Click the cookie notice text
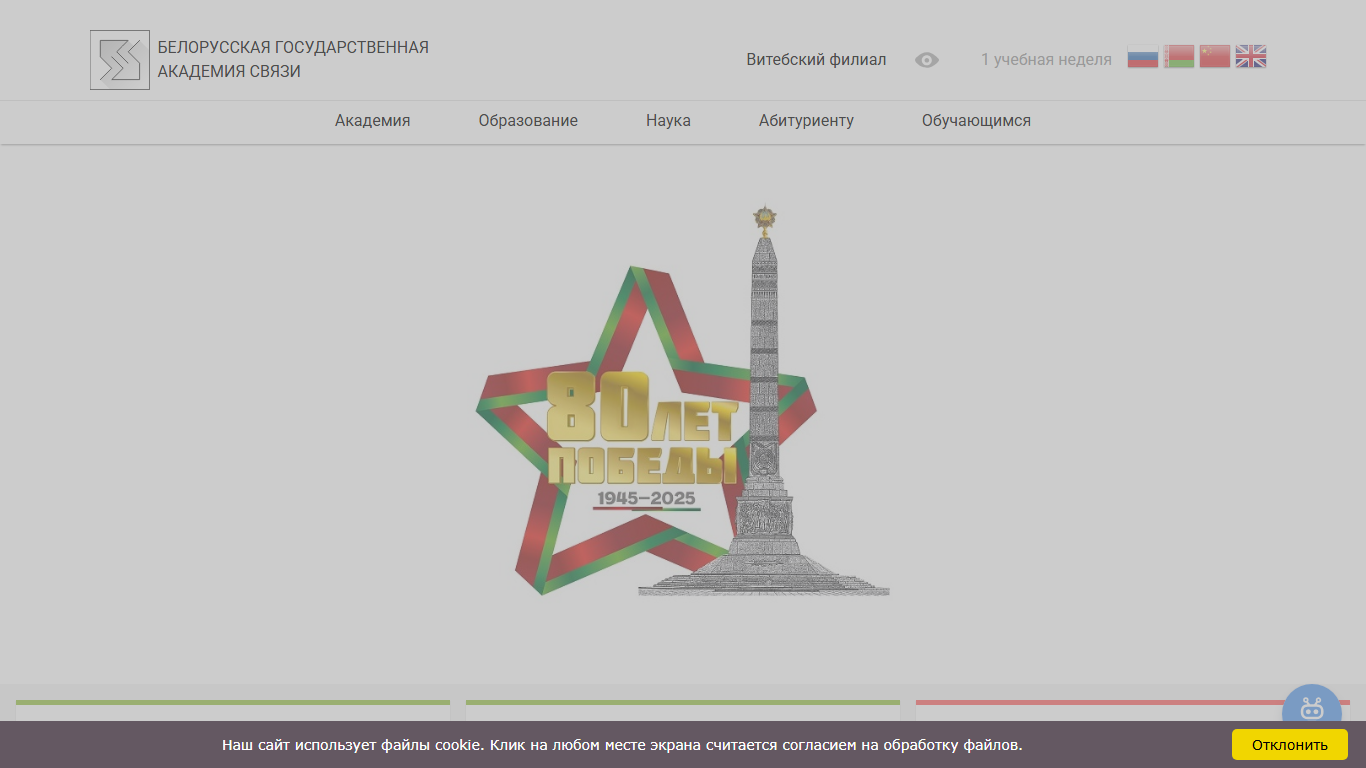The height and width of the screenshot is (768, 1366). (622, 745)
